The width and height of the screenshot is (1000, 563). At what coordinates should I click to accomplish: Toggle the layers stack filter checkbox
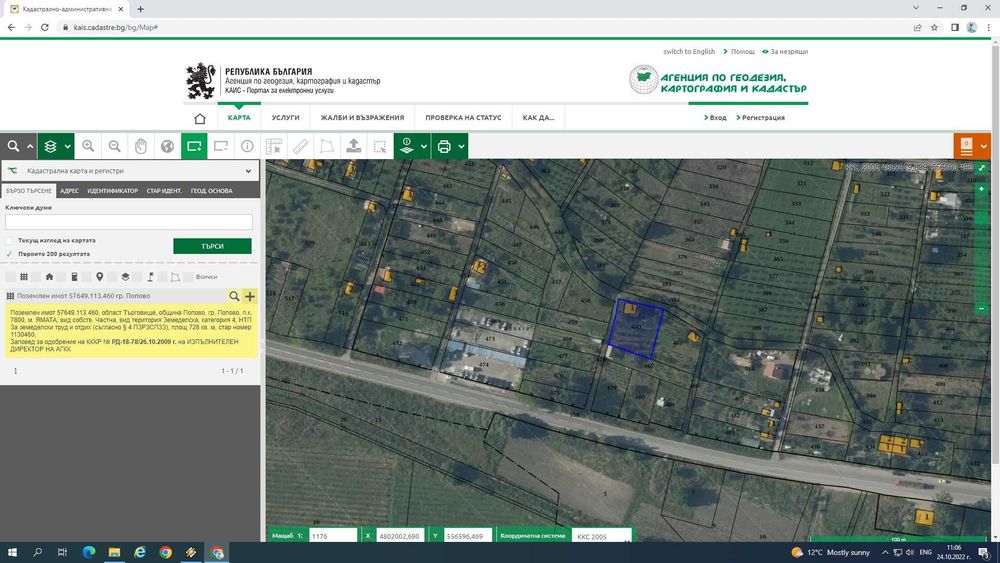point(112,277)
